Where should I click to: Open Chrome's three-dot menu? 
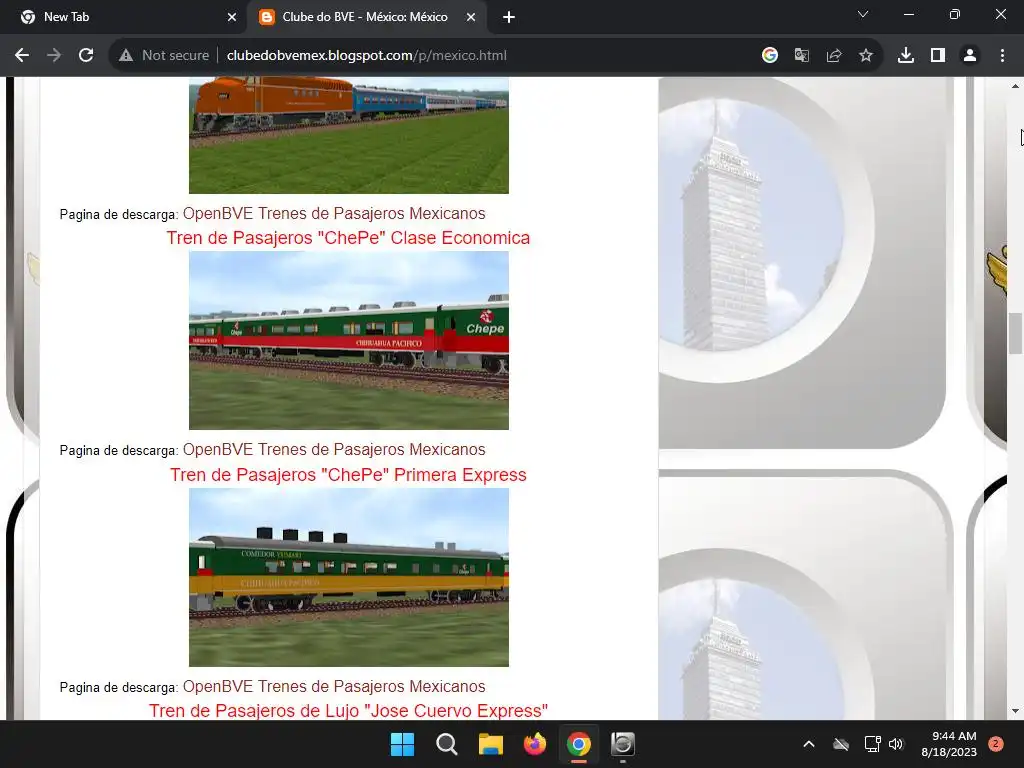pos(1002,56)
